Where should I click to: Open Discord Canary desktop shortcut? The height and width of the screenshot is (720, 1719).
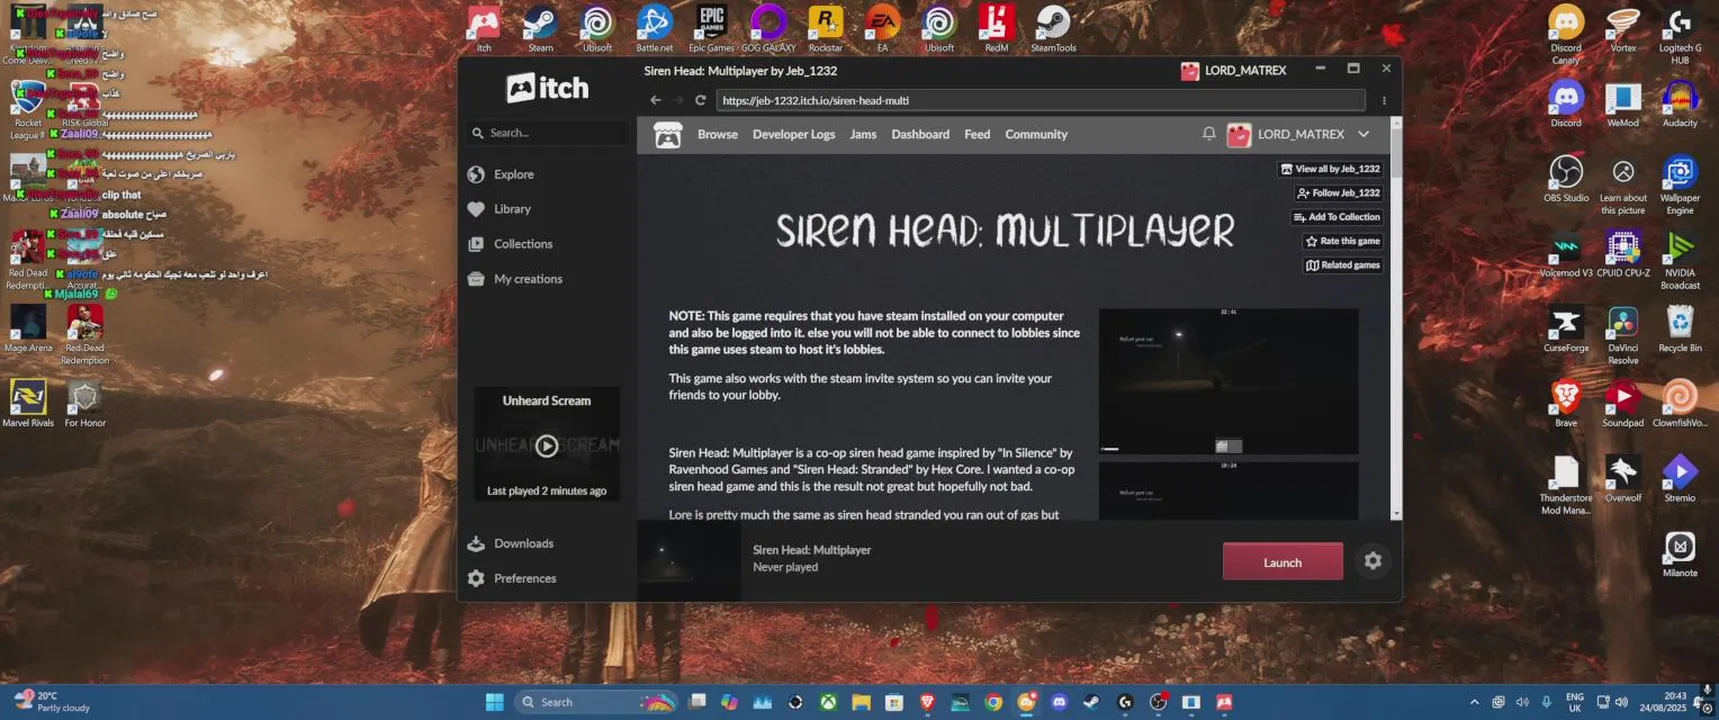pyautogui.click(x=1566, y=35)
